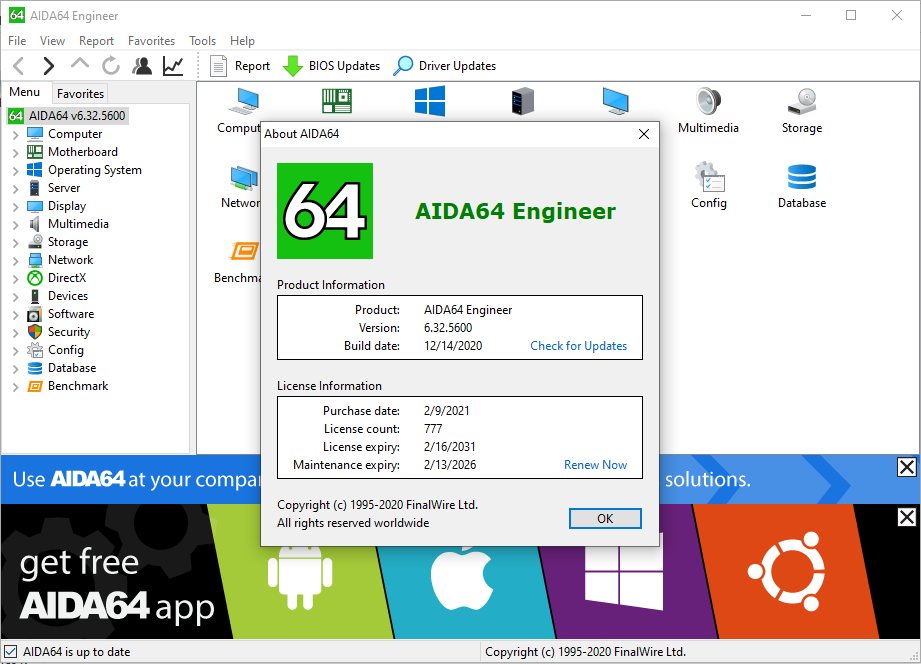
Task: Select Database in the tree
Action: click(72, 368)
